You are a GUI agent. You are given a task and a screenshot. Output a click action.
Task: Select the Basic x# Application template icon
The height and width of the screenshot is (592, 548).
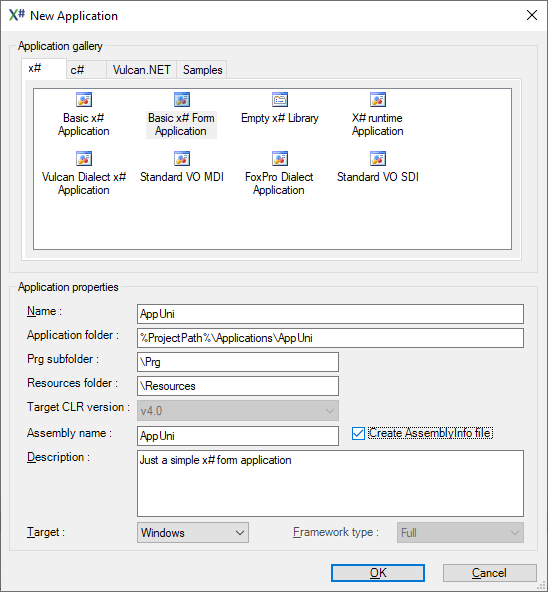[x=84, y=100]
